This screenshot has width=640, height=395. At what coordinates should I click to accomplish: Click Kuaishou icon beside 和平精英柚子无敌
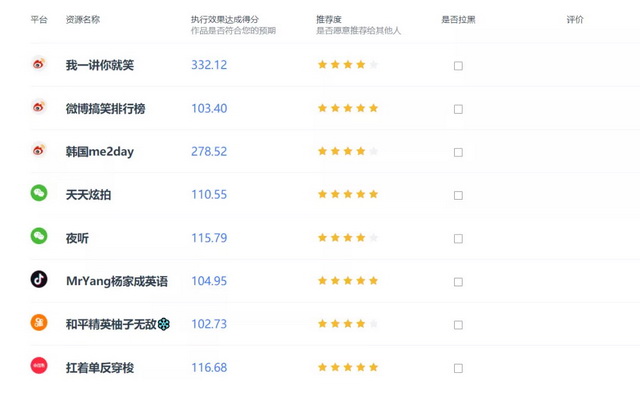(39, 323)
